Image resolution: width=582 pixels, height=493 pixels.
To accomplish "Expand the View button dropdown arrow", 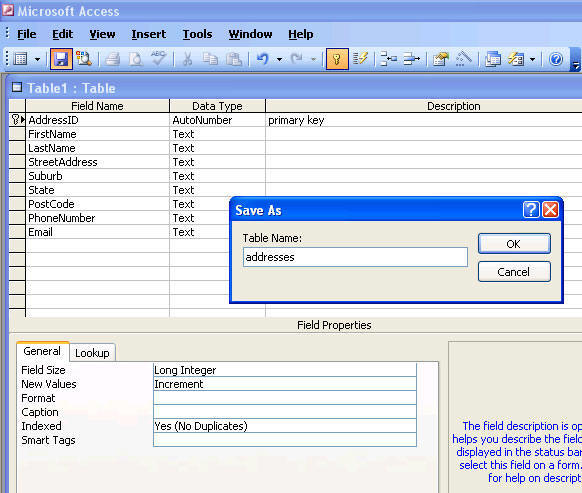I will click(x=37, y=59).
